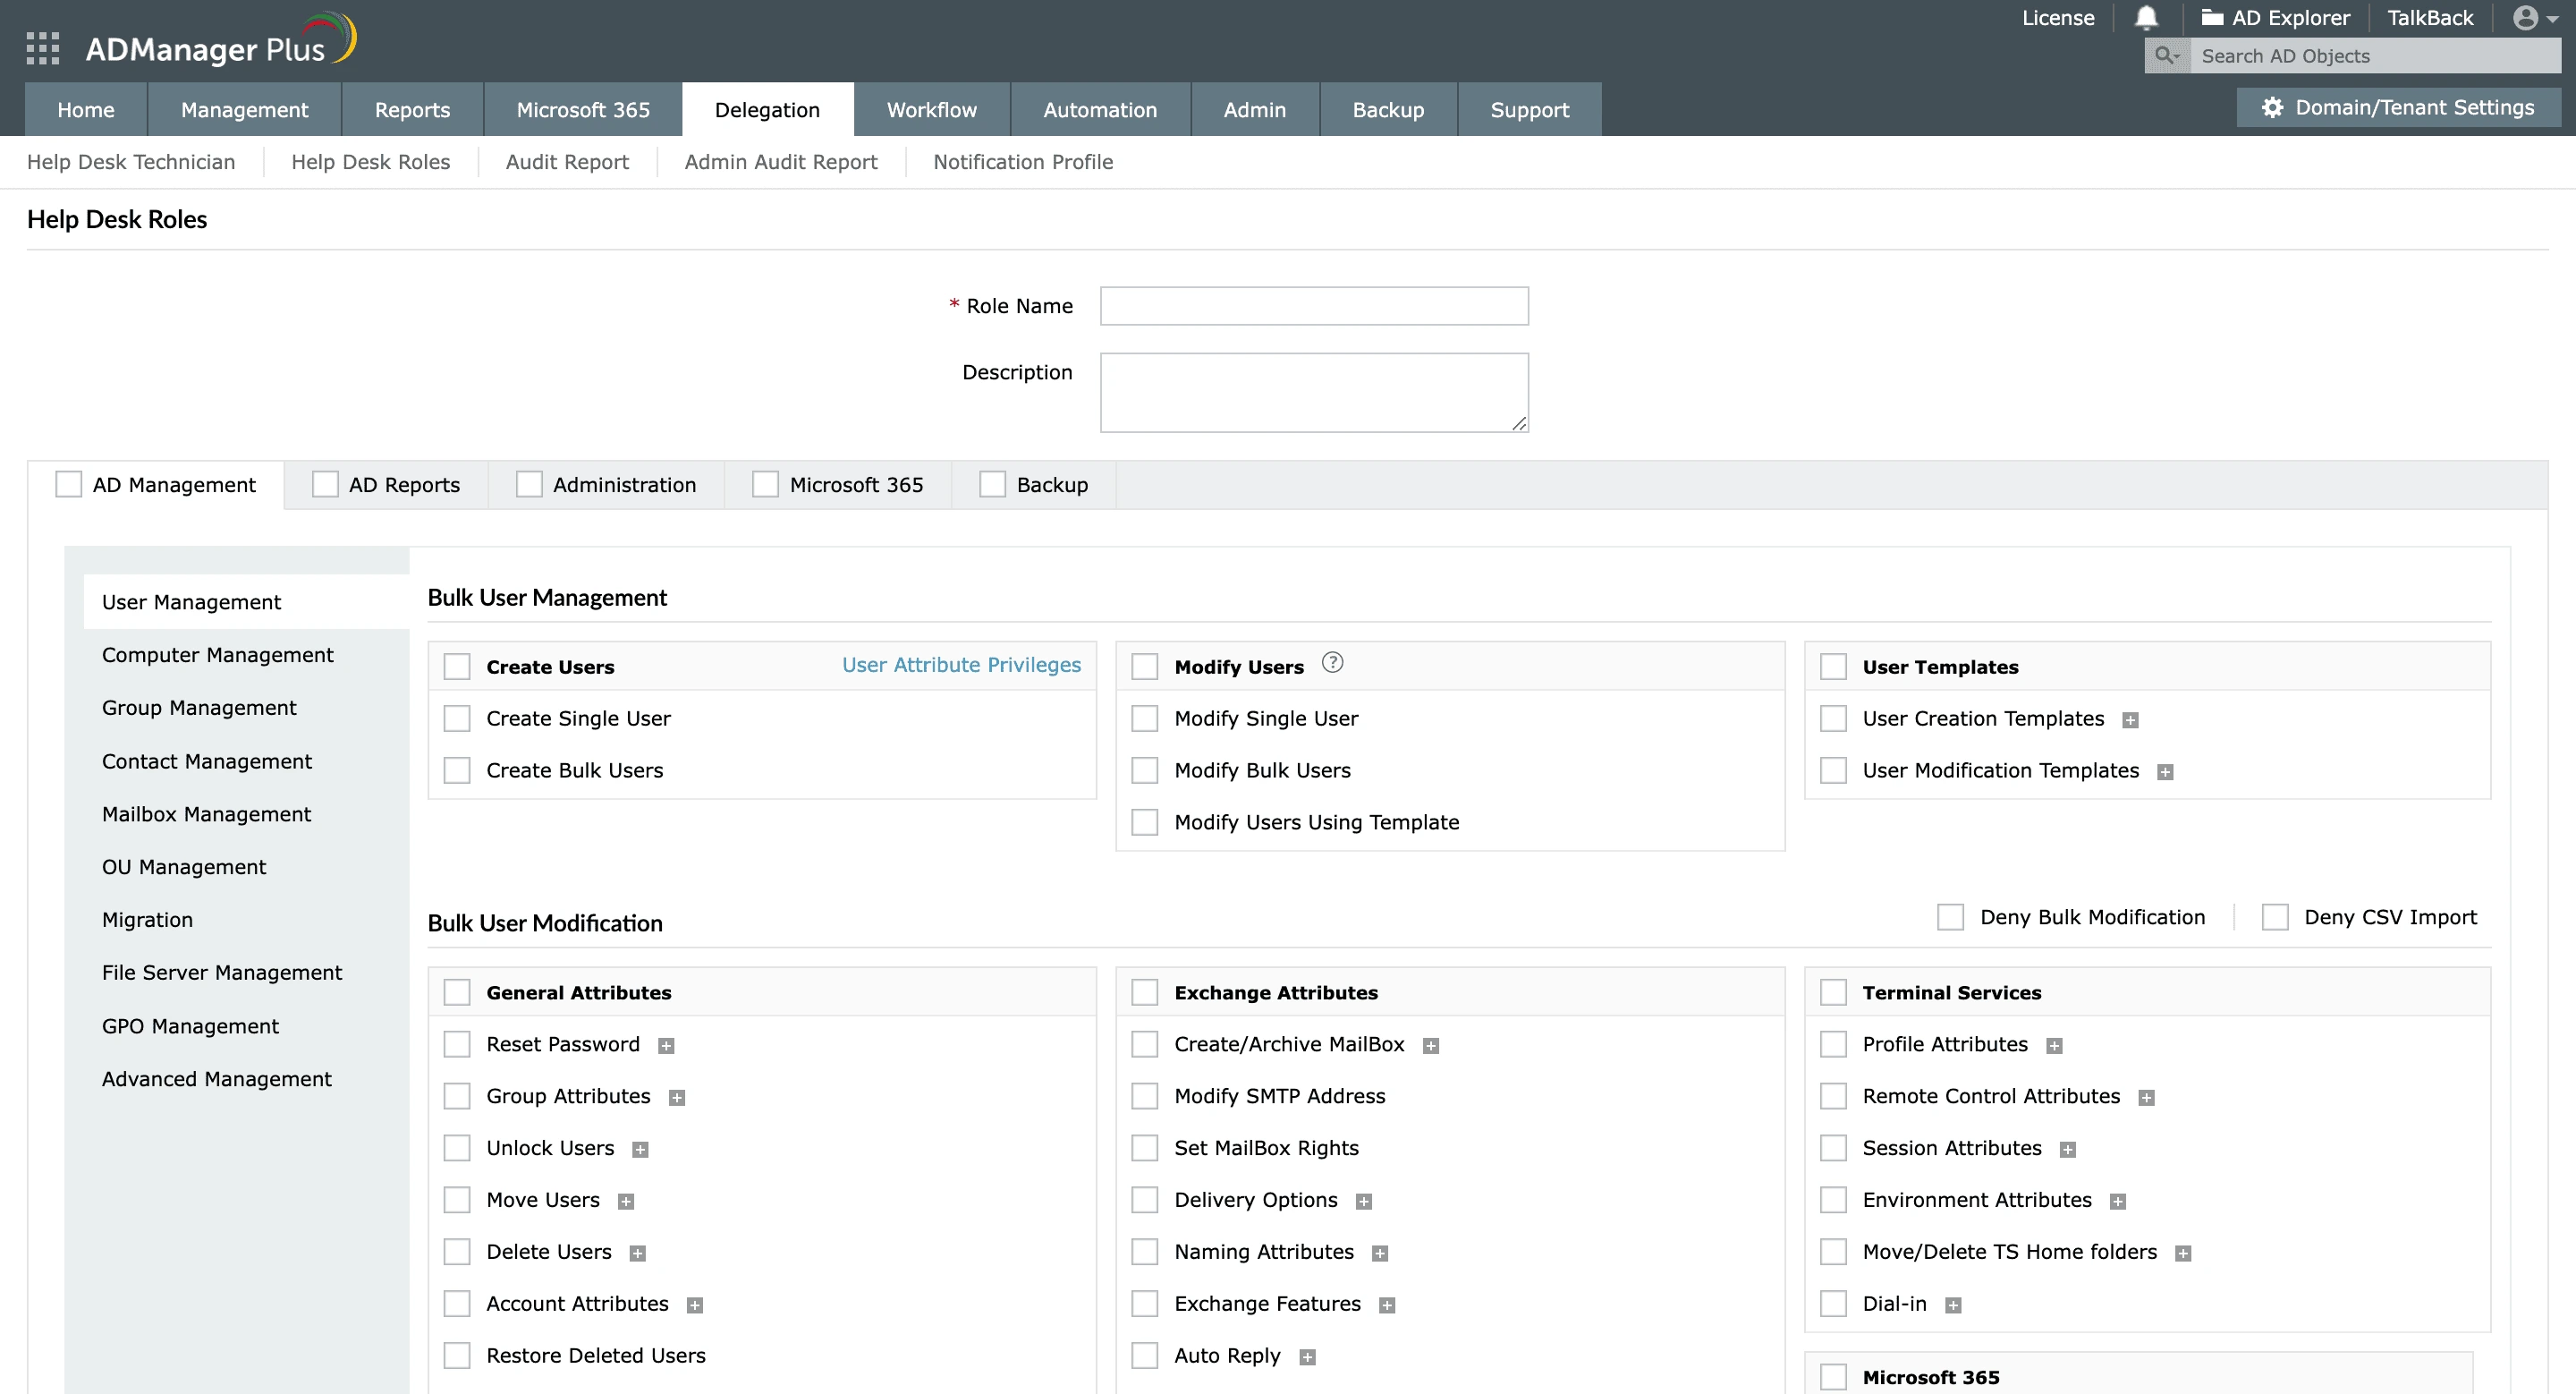
Task: Open AD Explorer folder icon
Action: [2211, 18]
